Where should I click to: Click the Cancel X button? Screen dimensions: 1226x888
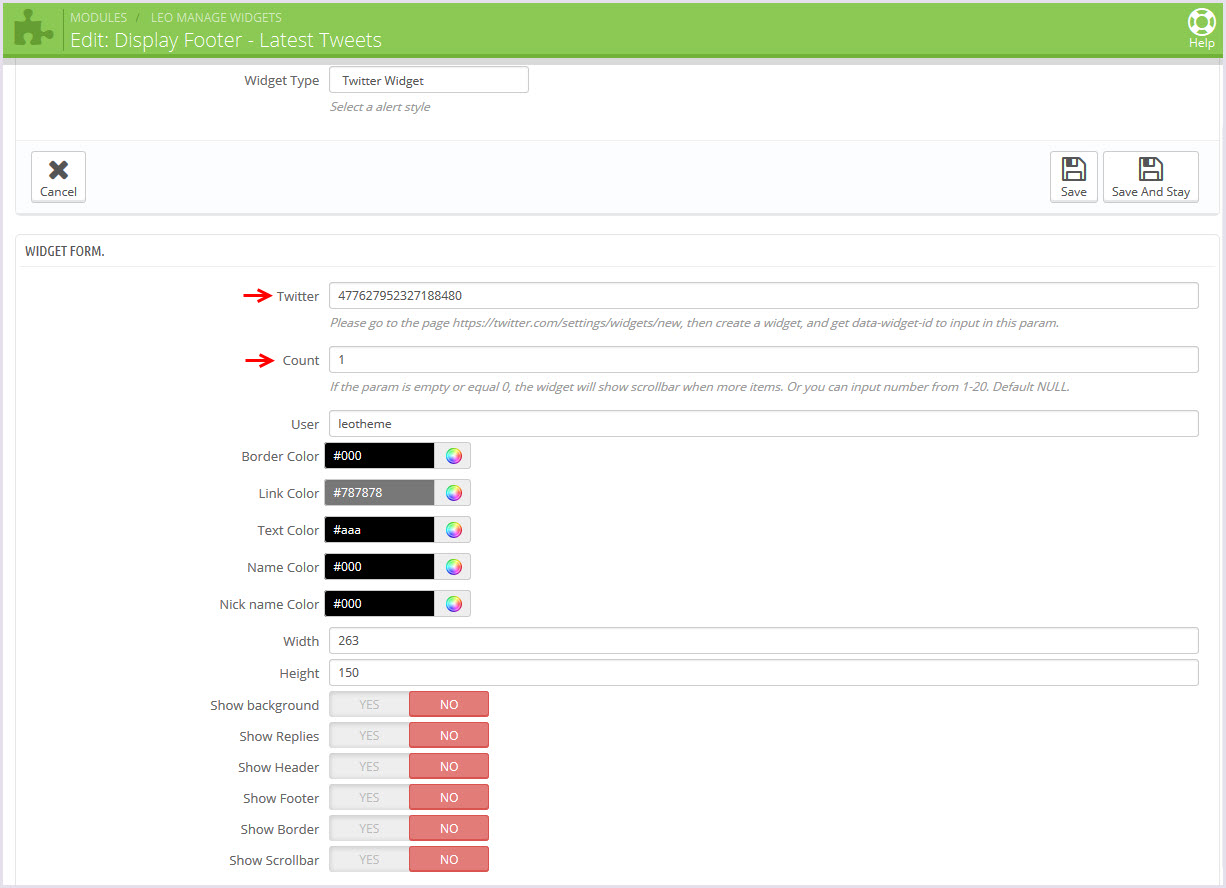(58, 177)
